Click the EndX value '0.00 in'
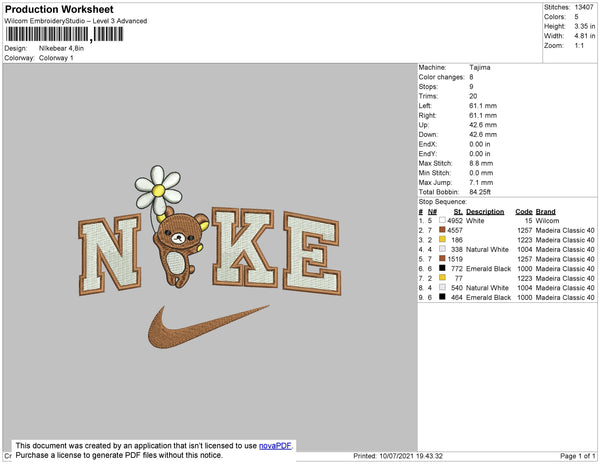Image resolution: width=600 pixels, height=464 pixels. 480,144
